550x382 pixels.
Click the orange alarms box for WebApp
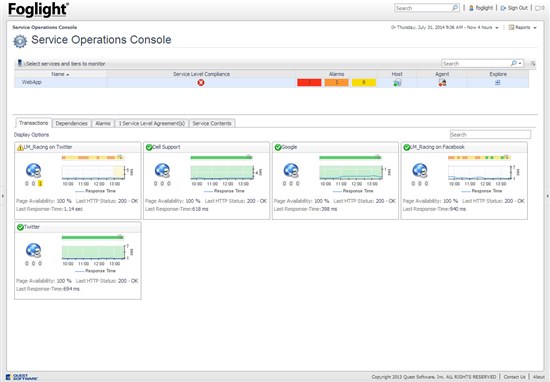tap(336, 82)
